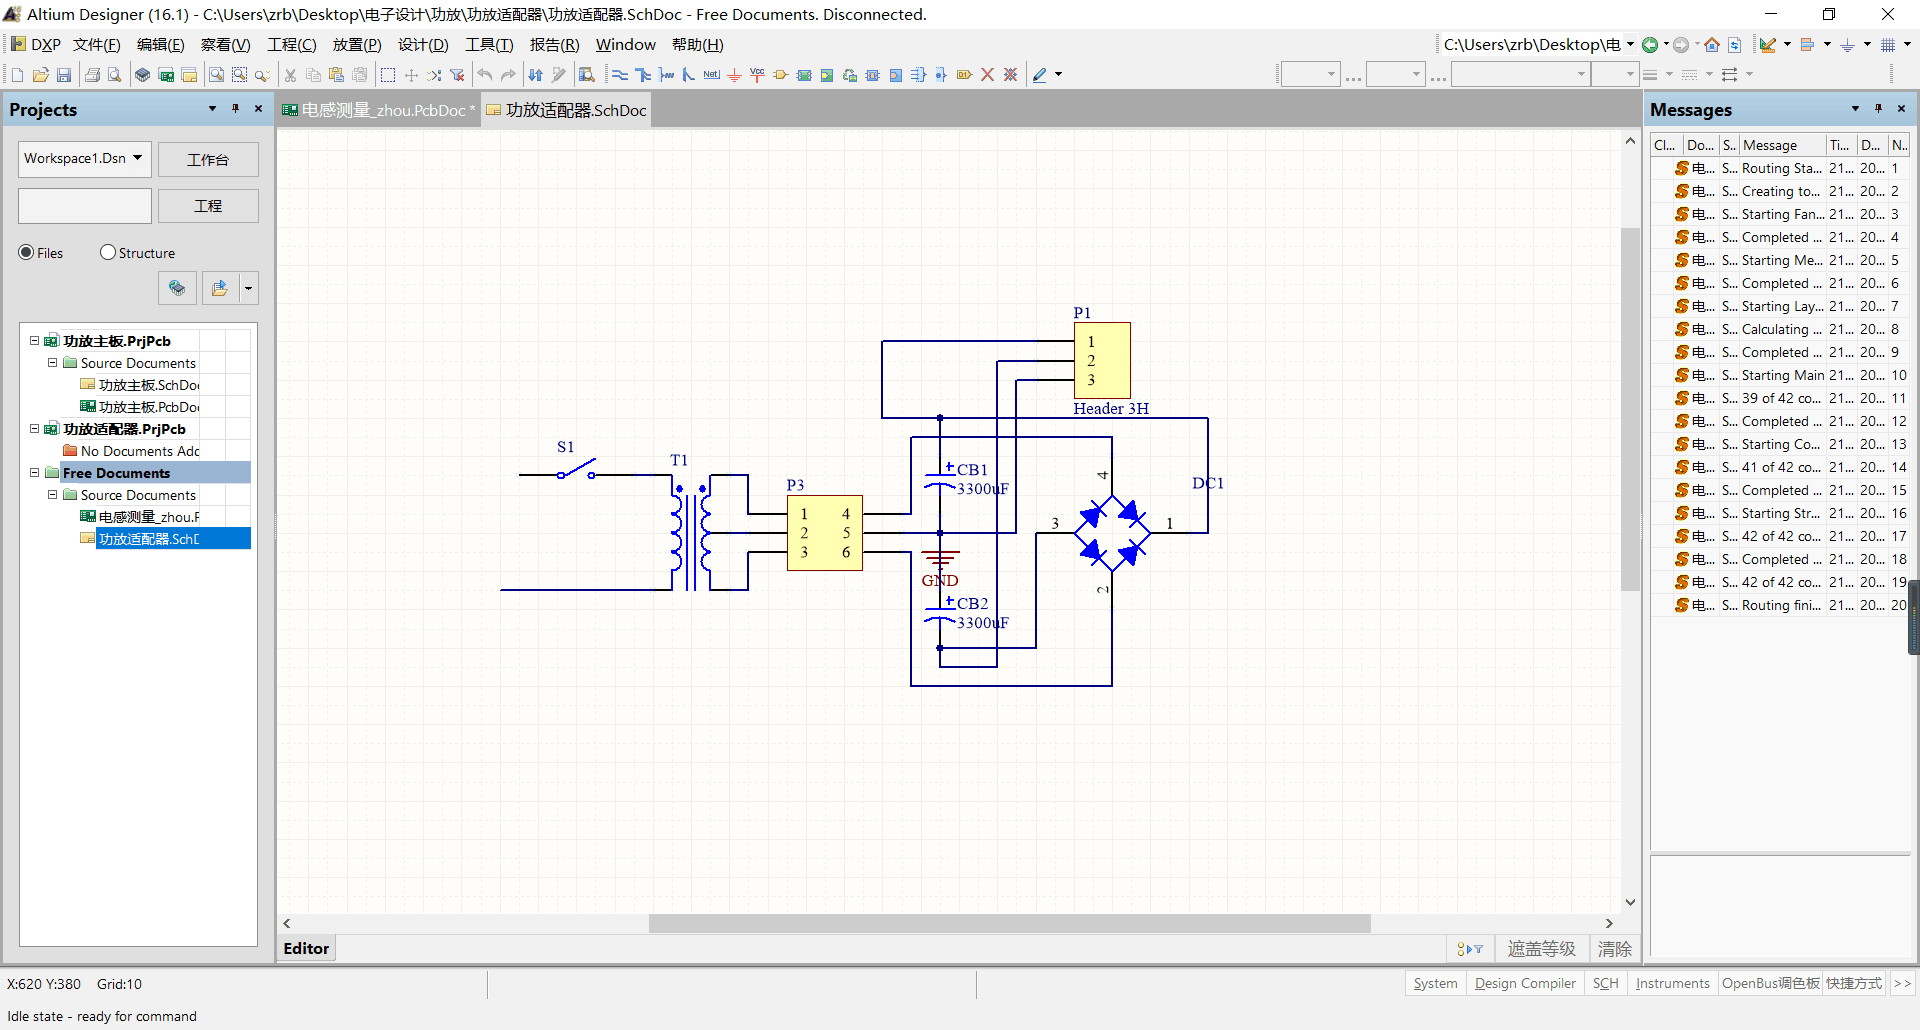The image size is (1920, 1030).
Task: Click the Save floppy disk icon
Action: tap(64, 75)
